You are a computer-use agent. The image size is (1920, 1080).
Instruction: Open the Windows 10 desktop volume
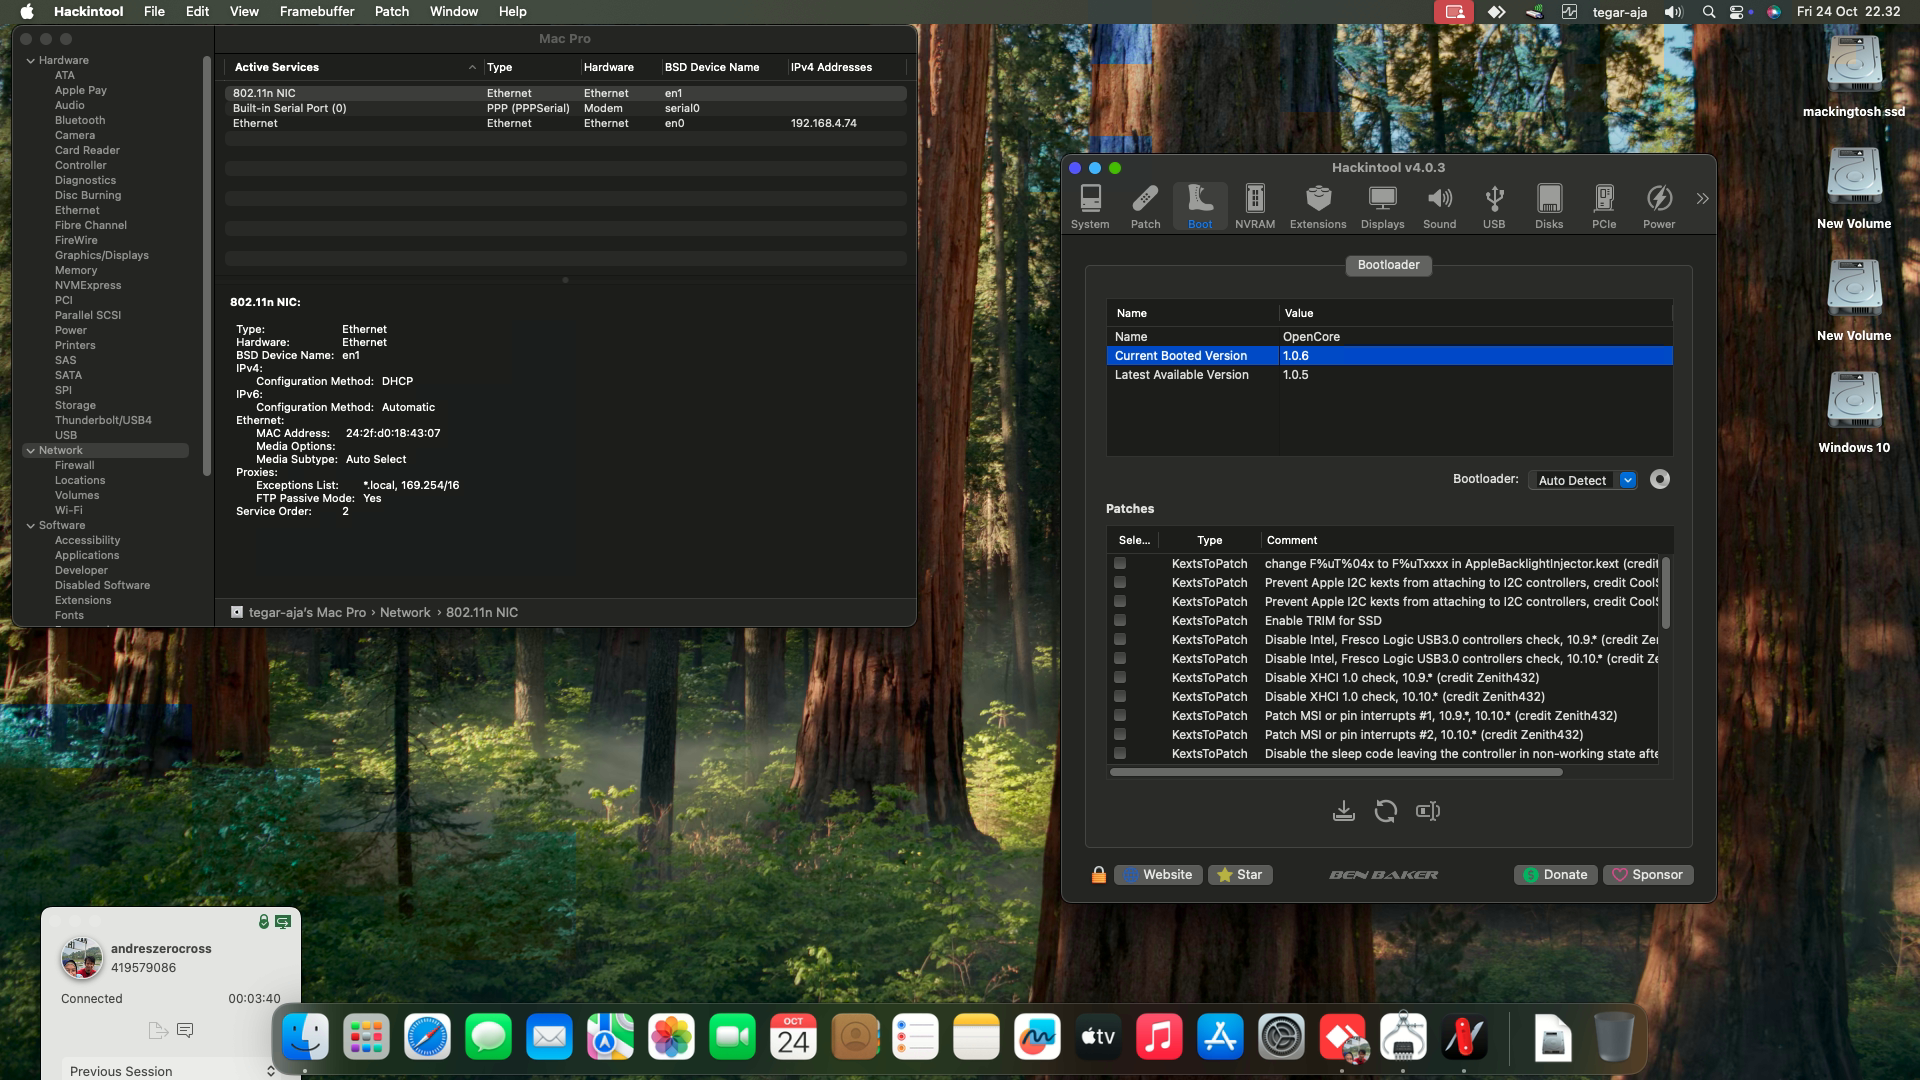click(1854, 412)
